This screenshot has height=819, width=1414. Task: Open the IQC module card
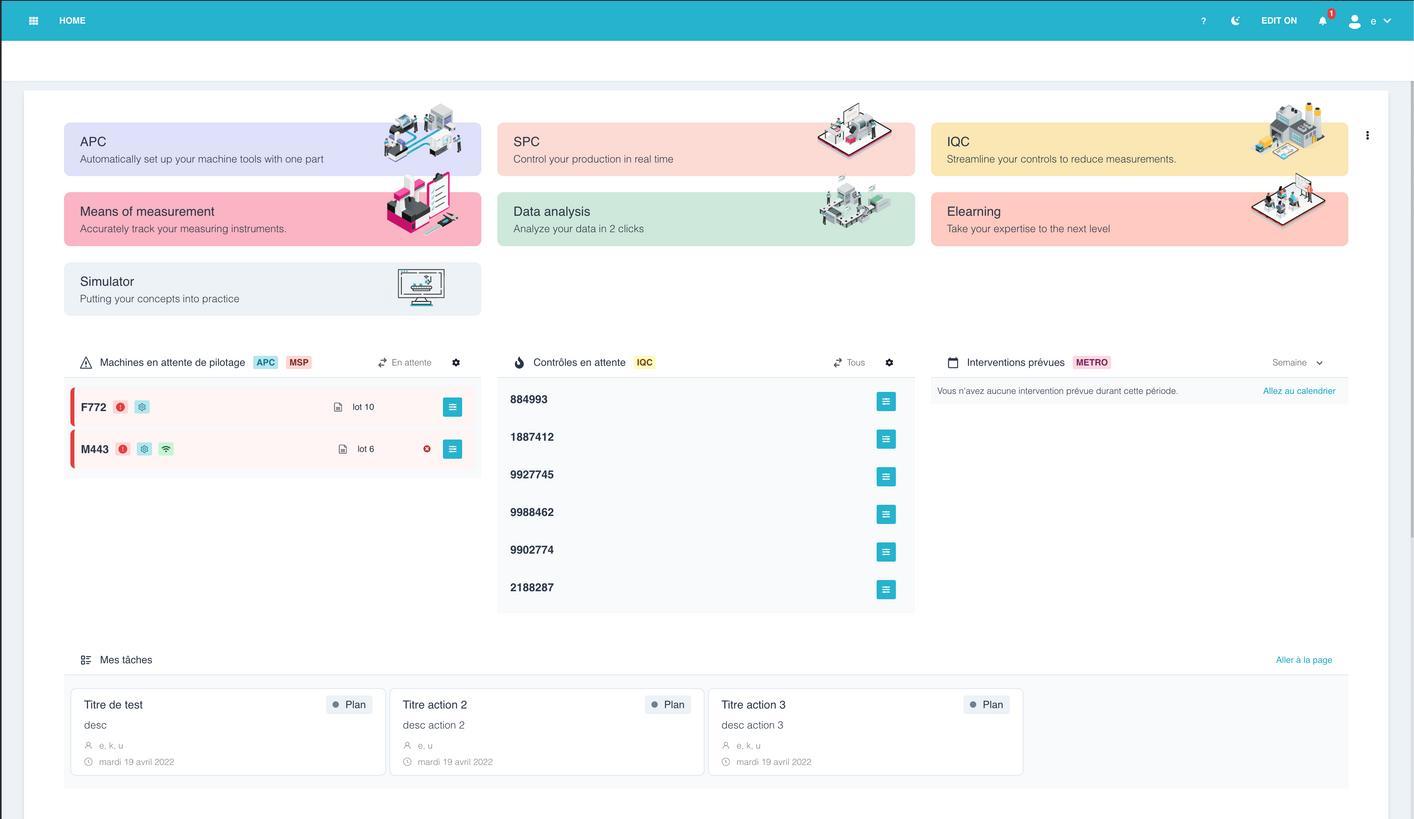(x=1139, y=149)
